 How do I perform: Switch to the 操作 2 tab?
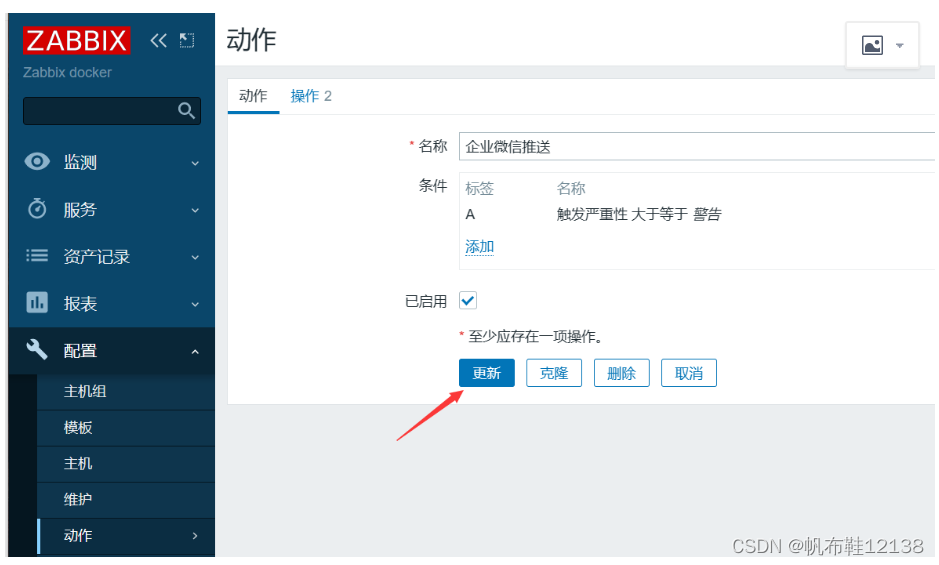tap(311, 96)
